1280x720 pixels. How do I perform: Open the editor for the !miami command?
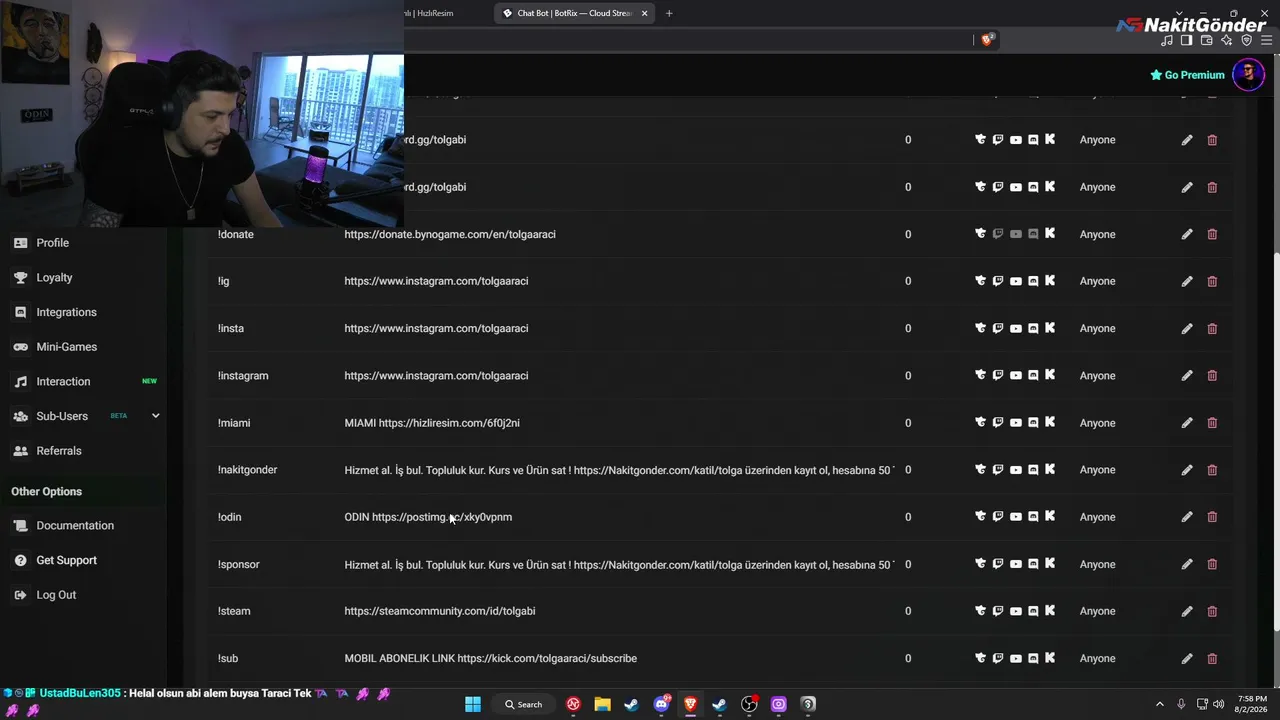coord(1187,423)
